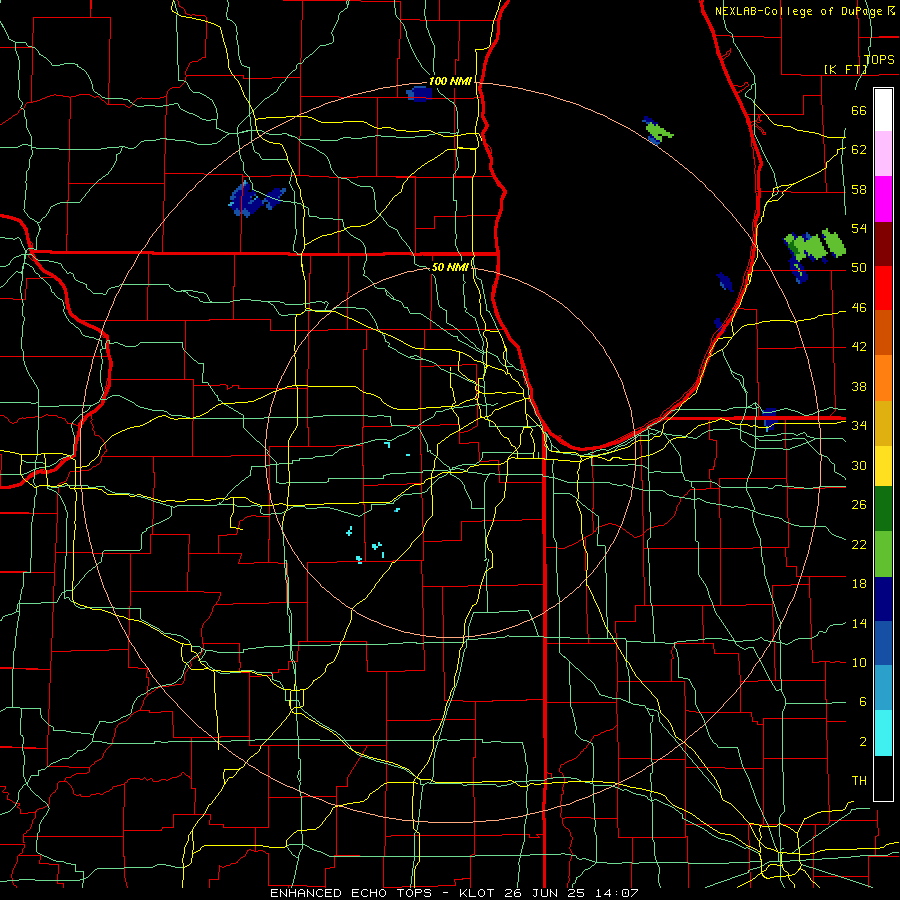Screen dimensions: 900x900
Task: Click the legend value 22
Action: pyautogui.click(x=859, y=545)
